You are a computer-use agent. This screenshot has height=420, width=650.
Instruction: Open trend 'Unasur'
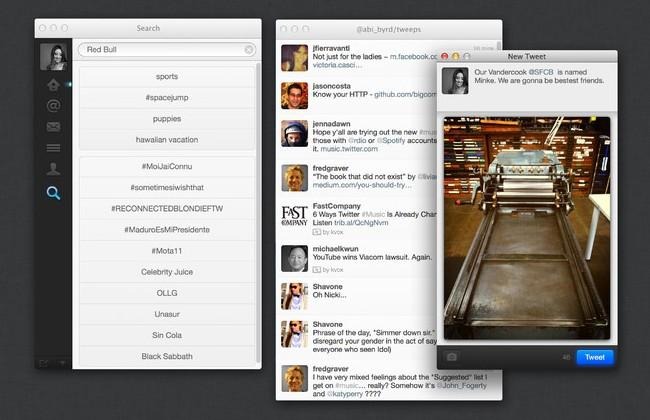pyautogui.click(x=167, y=314)
